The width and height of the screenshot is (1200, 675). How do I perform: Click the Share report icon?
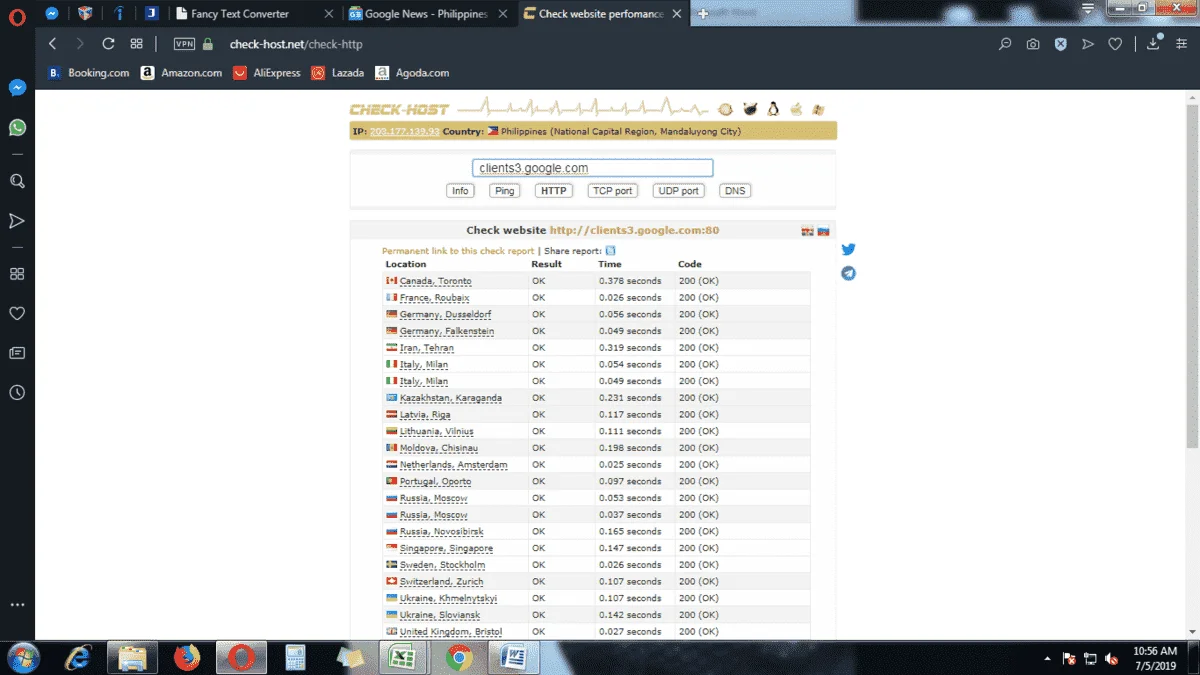click(x=610, y=251)
